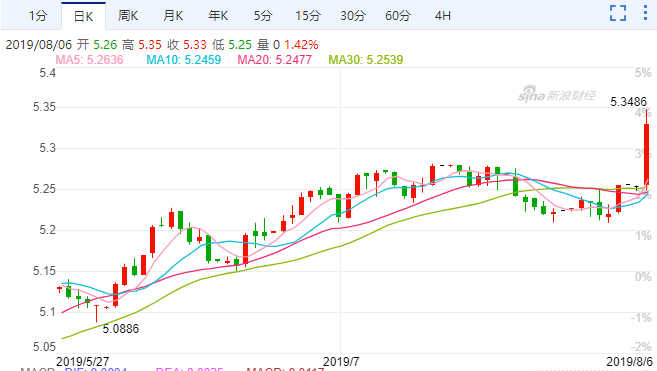Switch to the 4H interval tab
The width and height of the screenshot is (657, 371).
tap(442, 16)
